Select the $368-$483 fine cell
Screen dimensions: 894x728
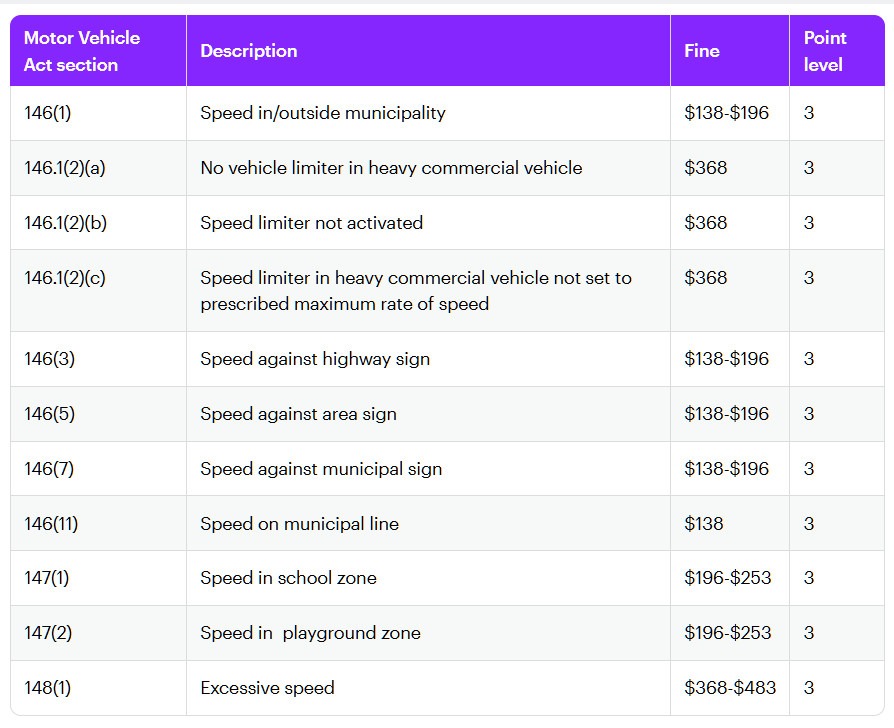[x=730, y=688]
